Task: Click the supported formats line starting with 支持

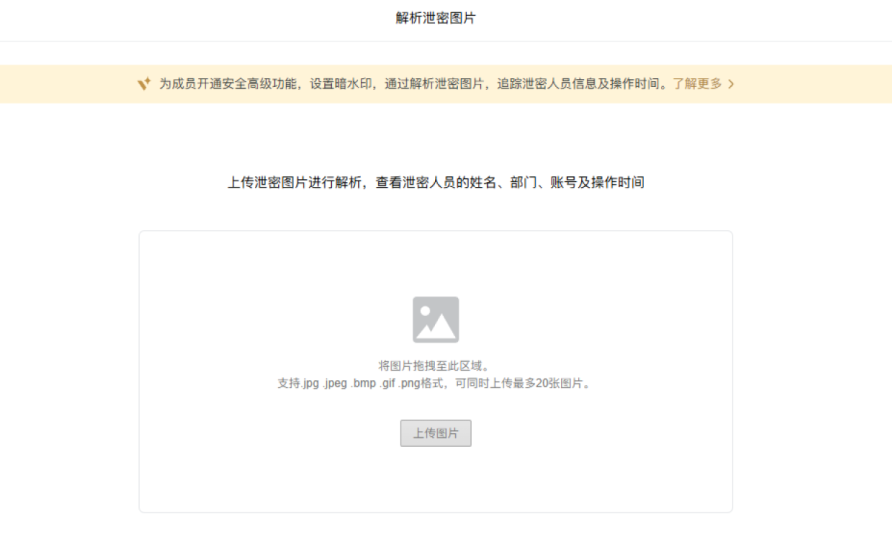Action: pyautogui.click(x=435, y=383)
